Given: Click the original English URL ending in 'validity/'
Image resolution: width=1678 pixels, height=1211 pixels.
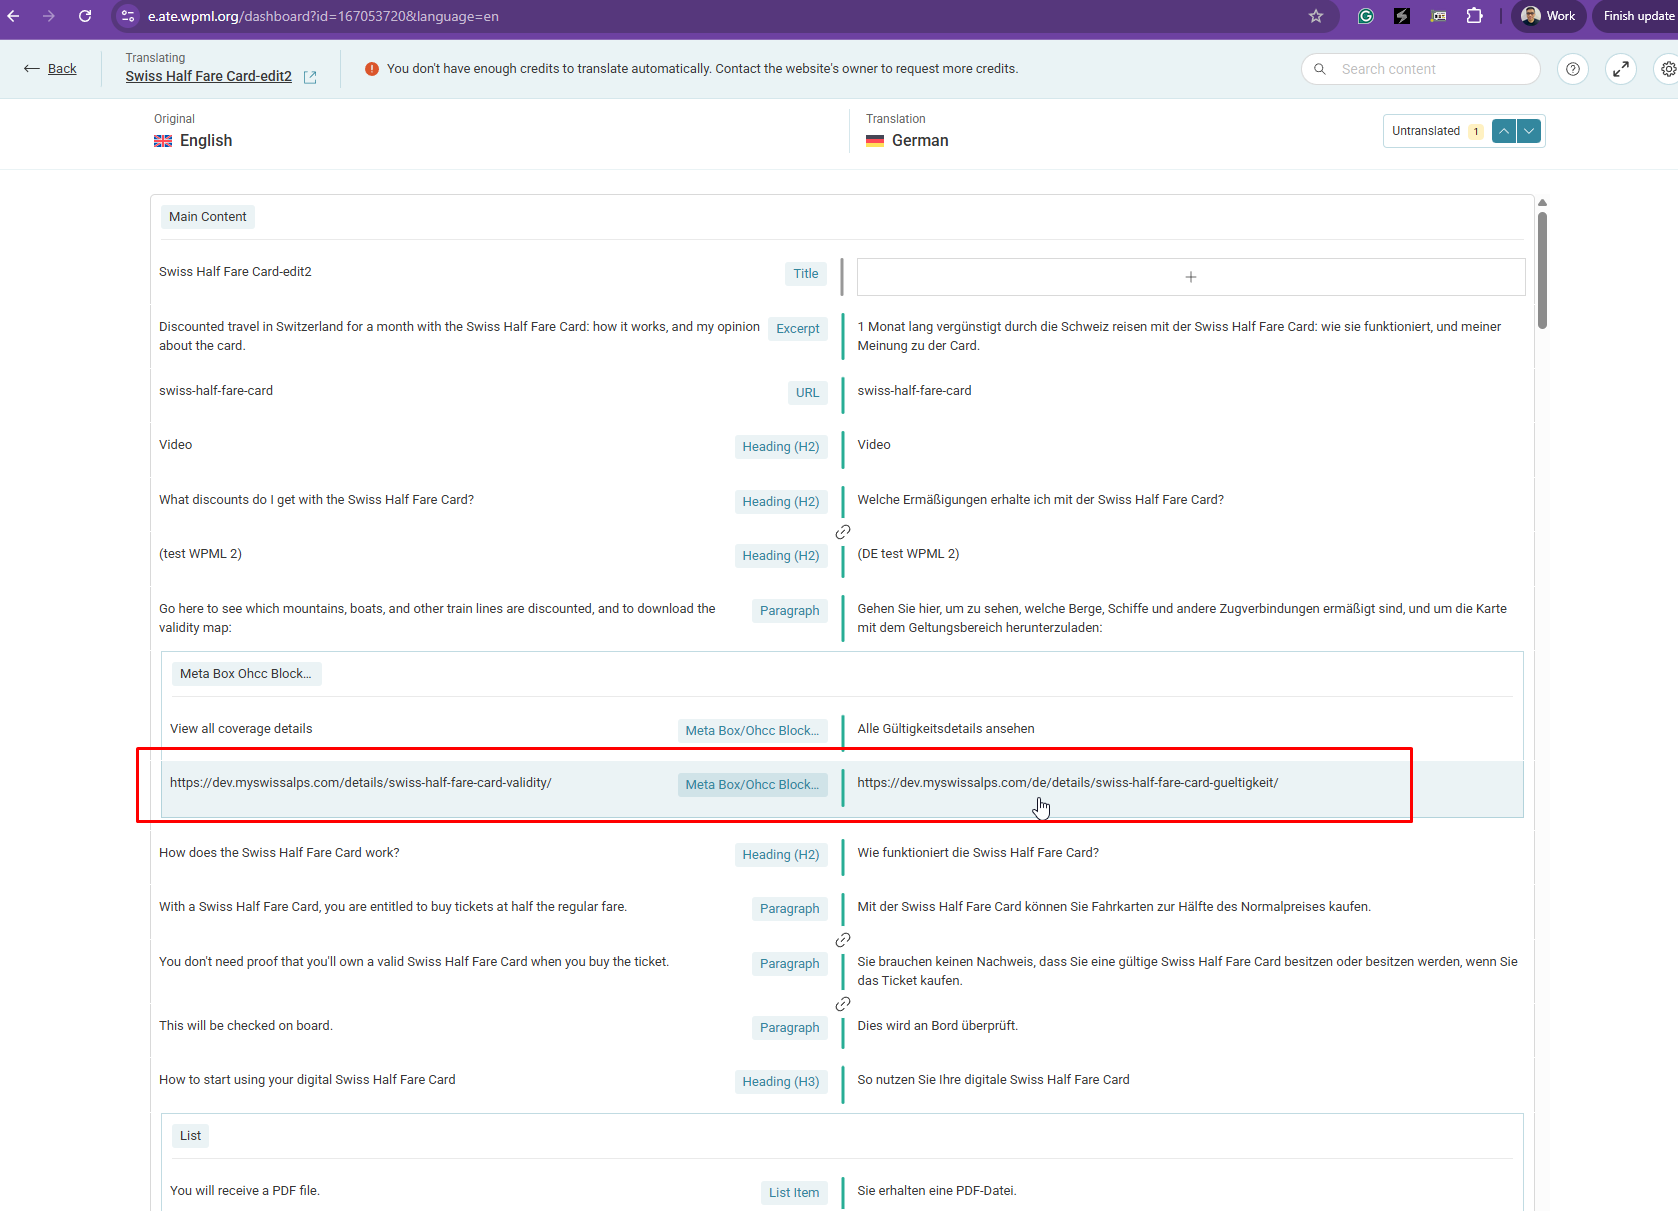Looking at the screenshot, I should tap(361, 783).
